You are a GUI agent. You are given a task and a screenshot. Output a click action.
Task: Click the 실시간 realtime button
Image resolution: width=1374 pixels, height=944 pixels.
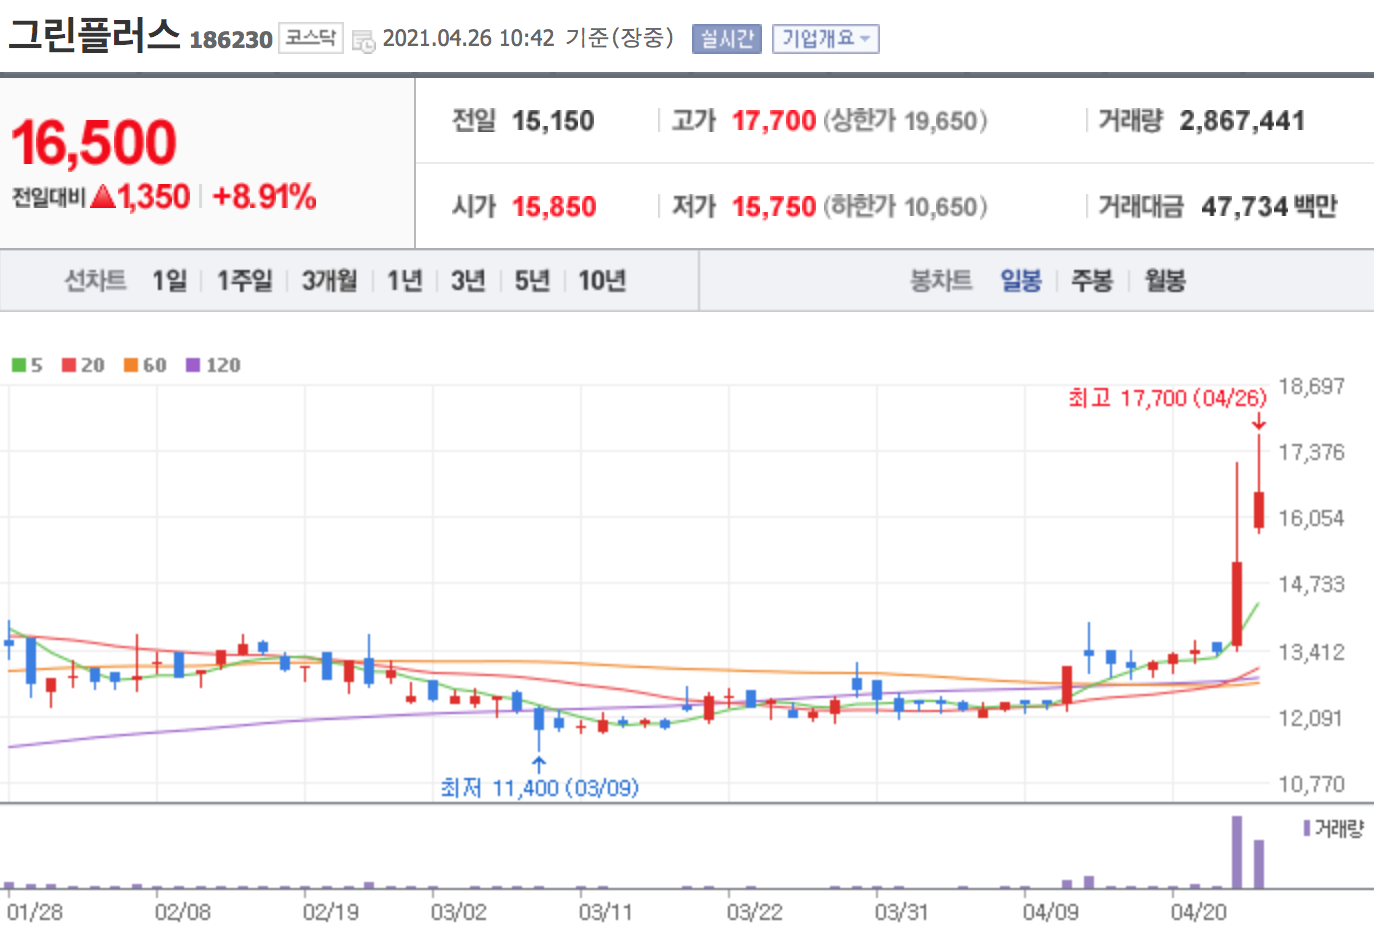coord(727,39)
